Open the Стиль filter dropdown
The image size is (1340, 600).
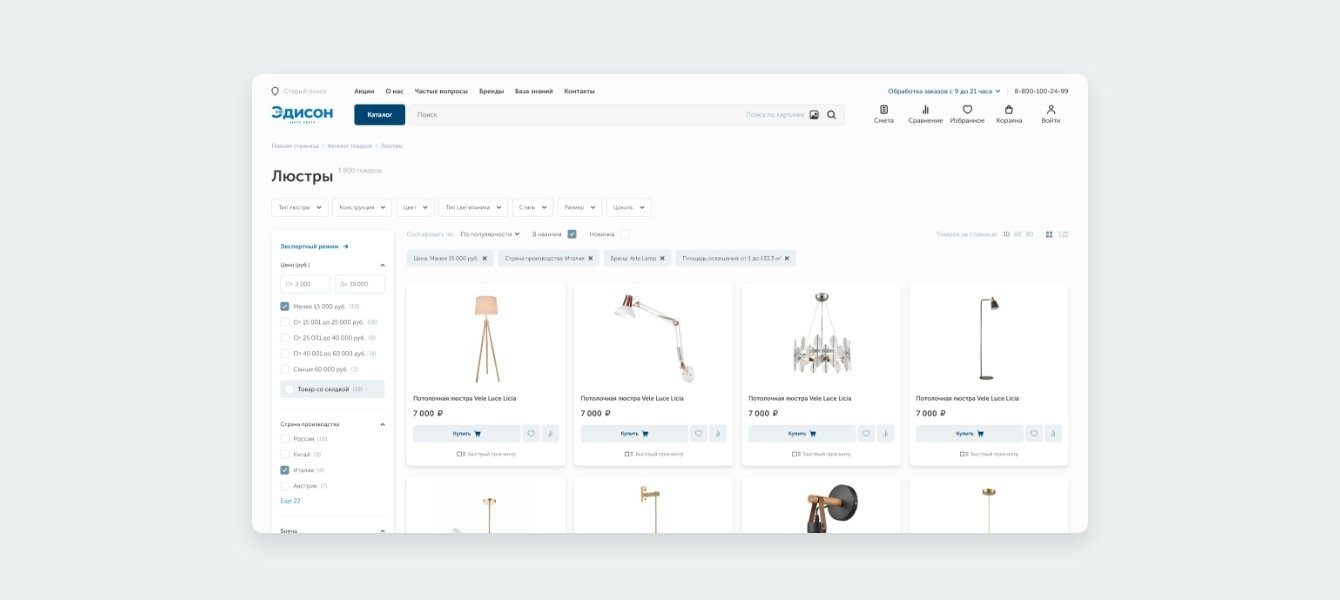coord(532,207)
